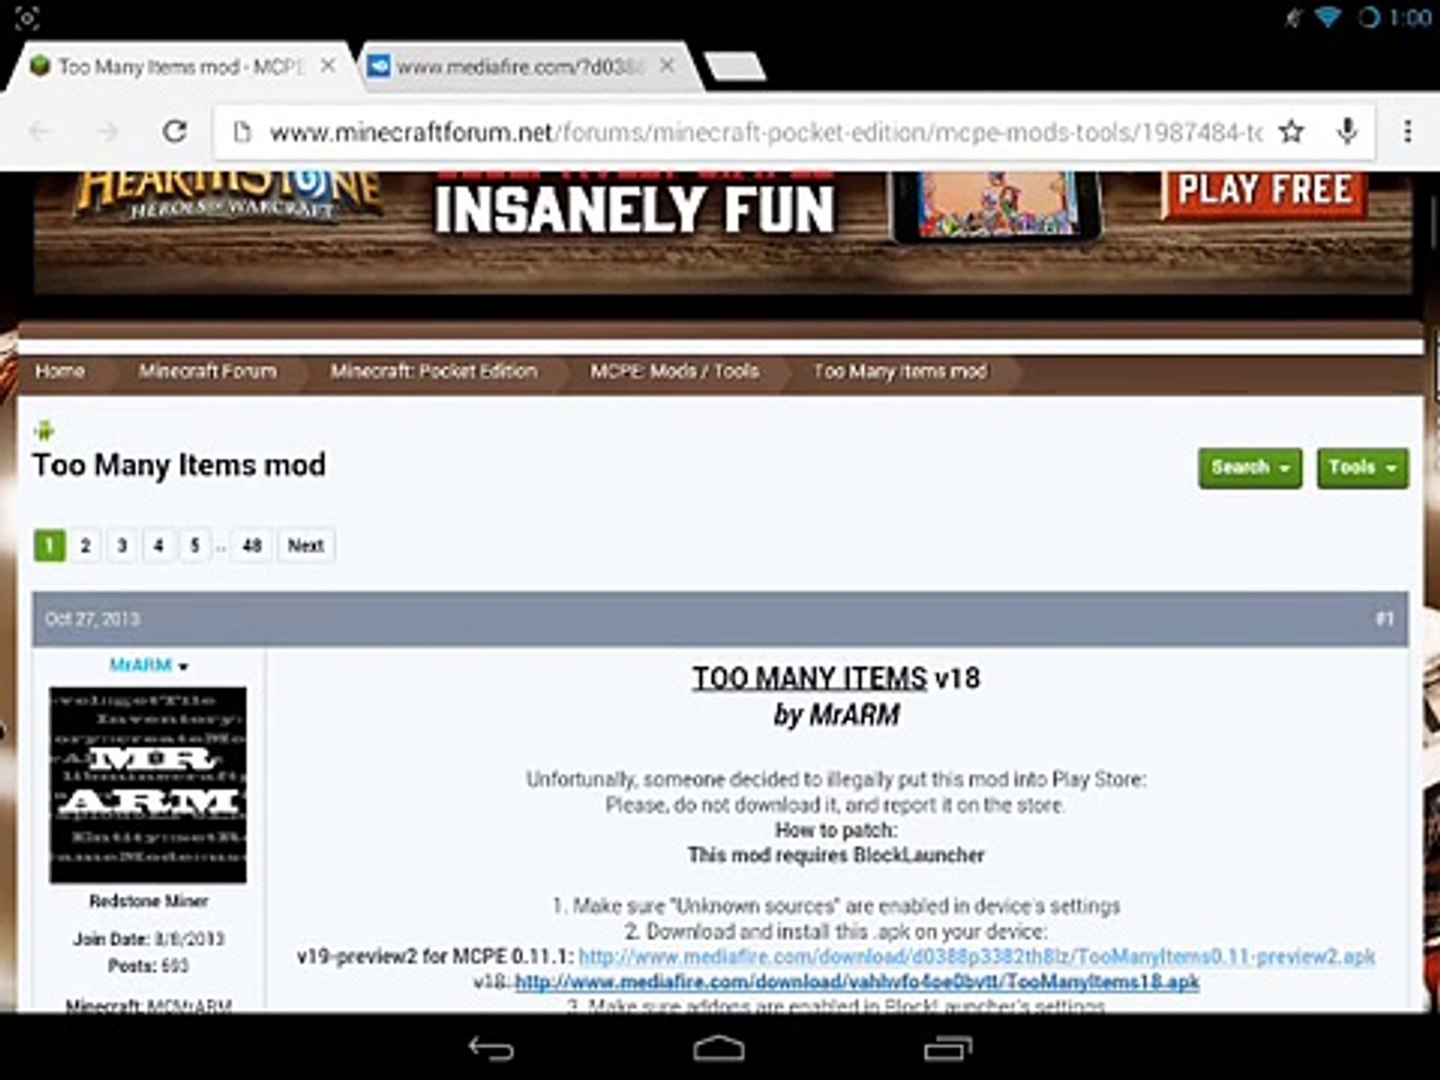Tap the Android back navigation button
1440x1080 pixels.
click(x=491, y=1048)
